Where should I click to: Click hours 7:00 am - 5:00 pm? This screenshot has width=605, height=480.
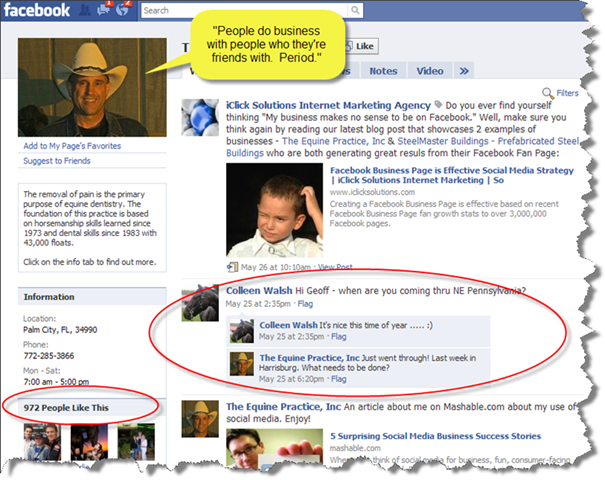pyautogui.click(x=56, y=382)
